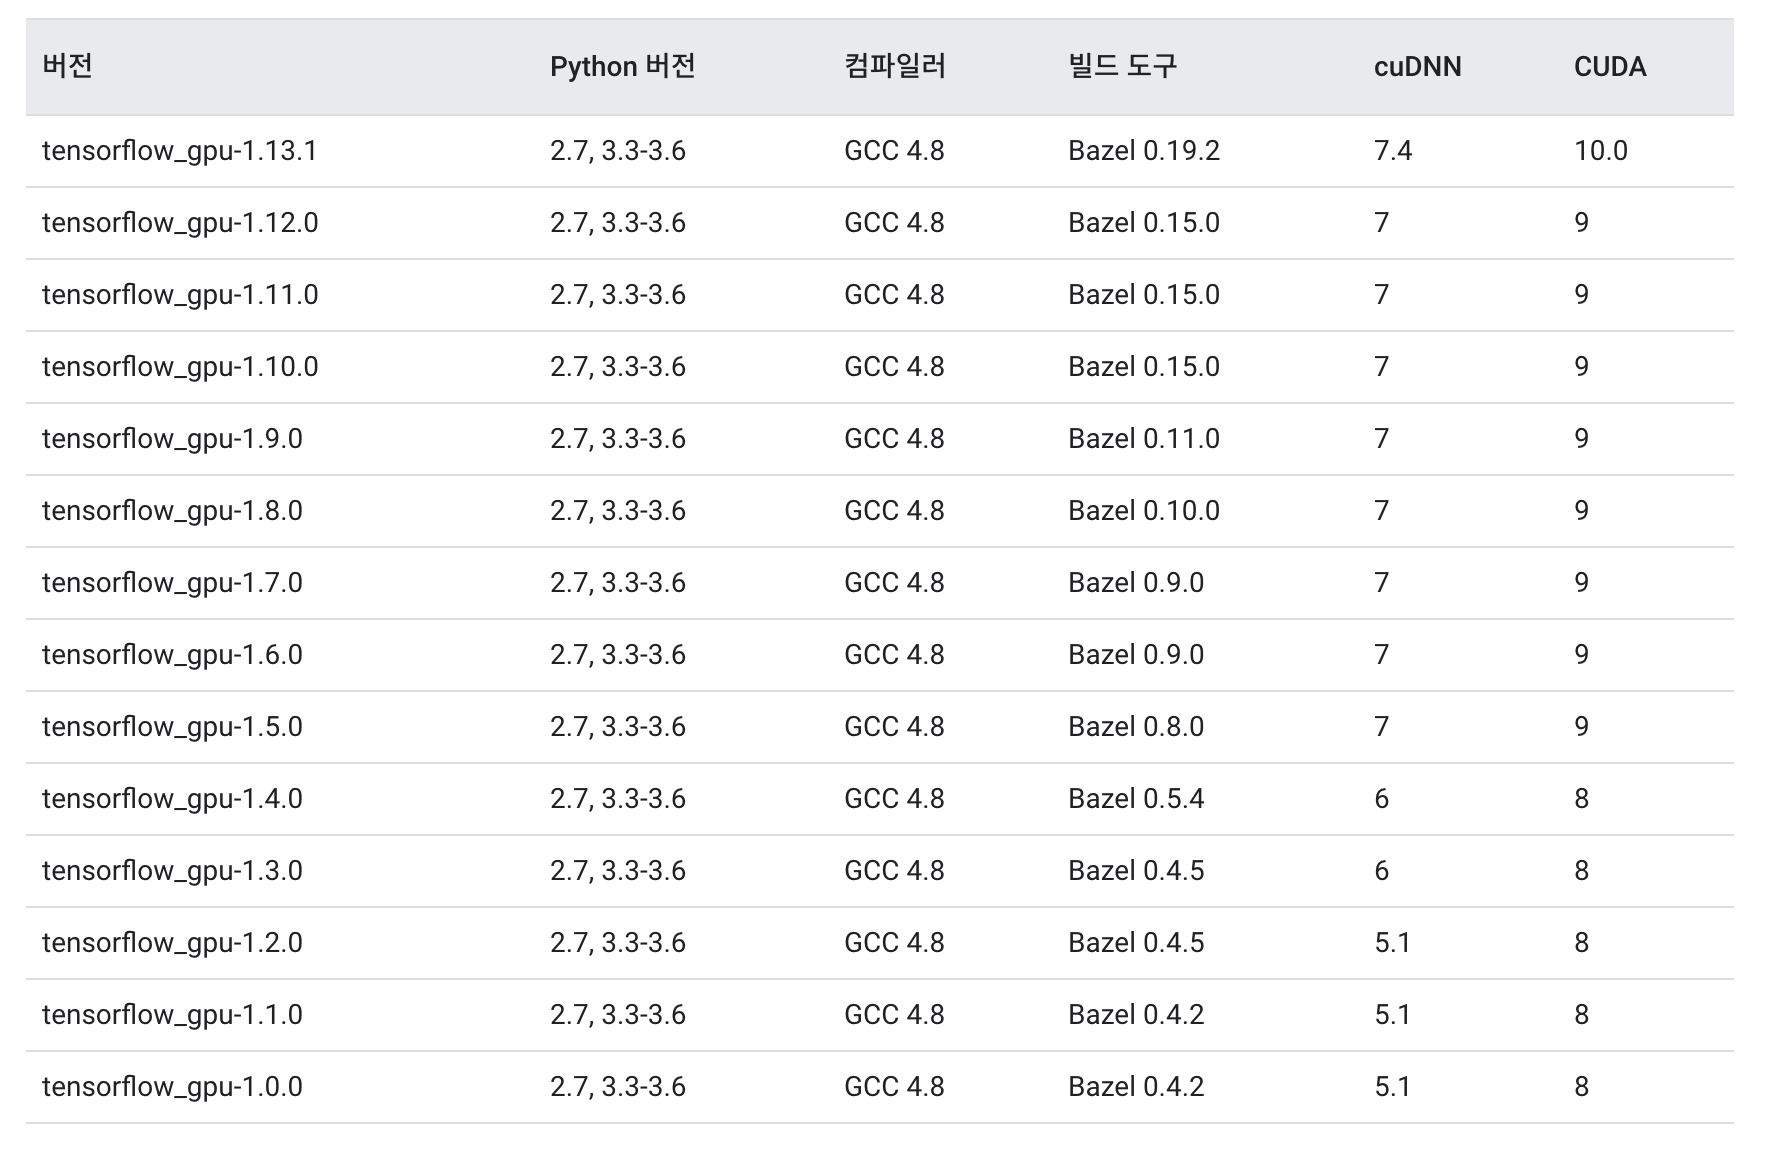1768x1156 pixels.
Task: Select cuDNN value 7 in 1.12.0 row
Action: (x=1382, y=223)
